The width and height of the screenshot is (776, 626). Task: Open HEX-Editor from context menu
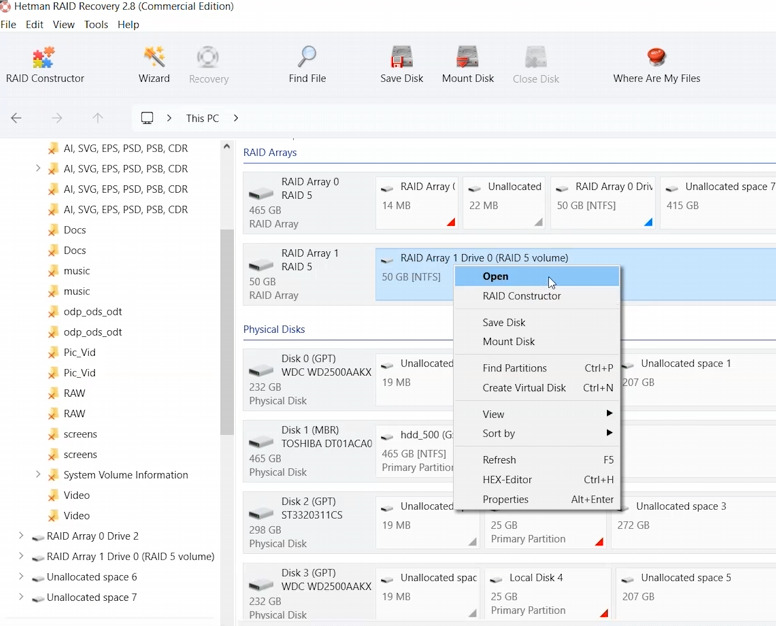coord(537,480)
